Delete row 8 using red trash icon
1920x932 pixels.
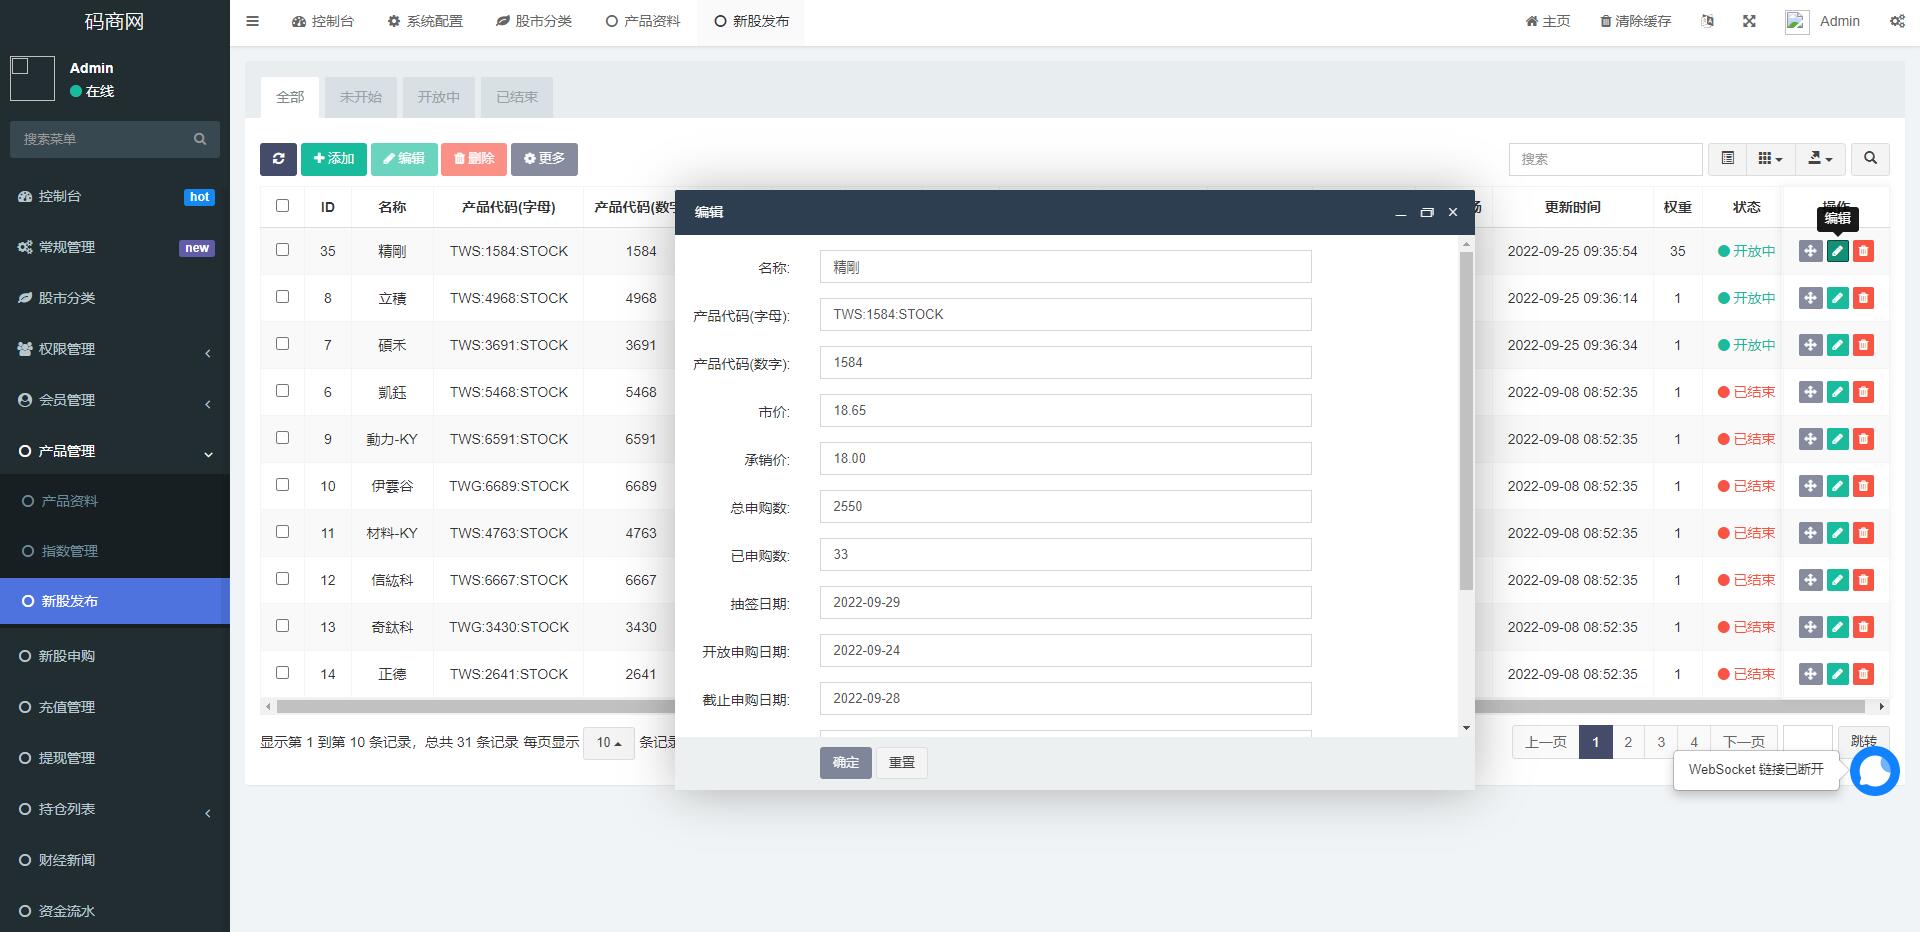point(1863,298)
